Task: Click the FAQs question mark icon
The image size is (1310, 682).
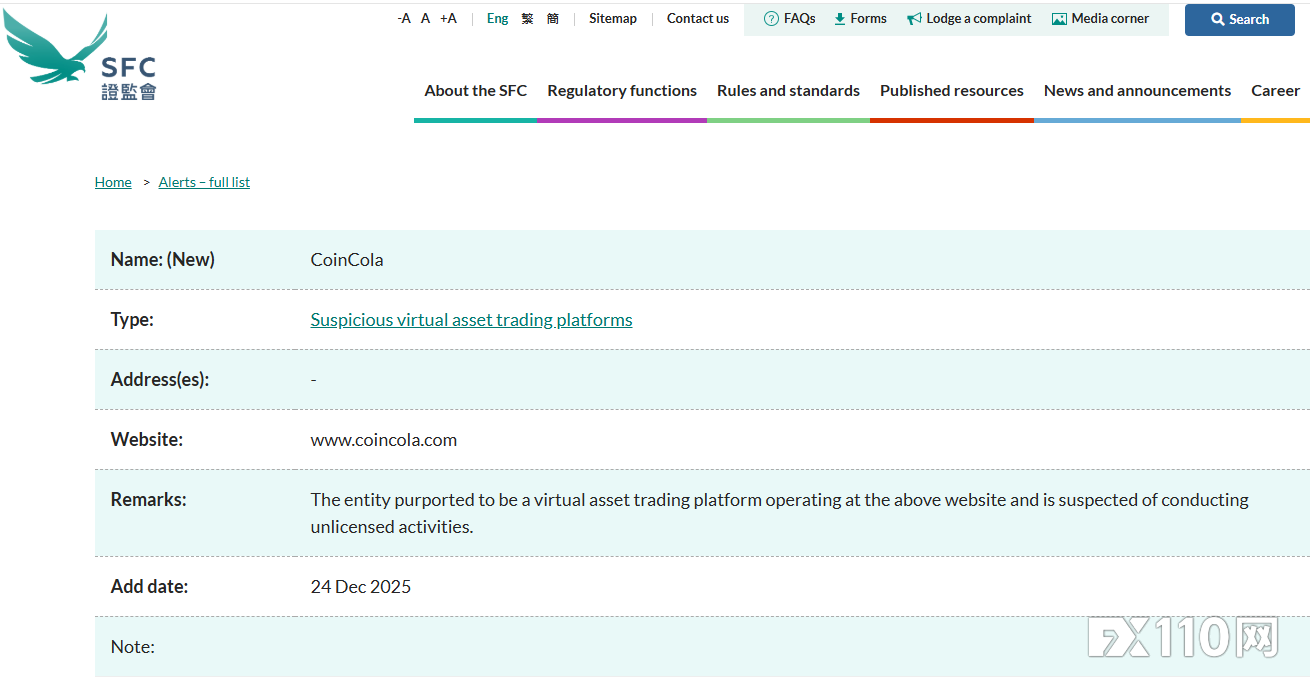Action: [x=771, y=19]
